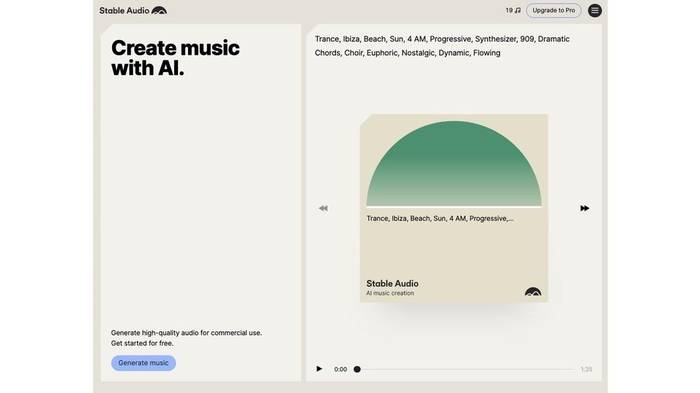Image resolution: width=700 pixels, height=393 pixels.
Task: Click the Stable Audio logo icon on card
Action: click(533, 292)
